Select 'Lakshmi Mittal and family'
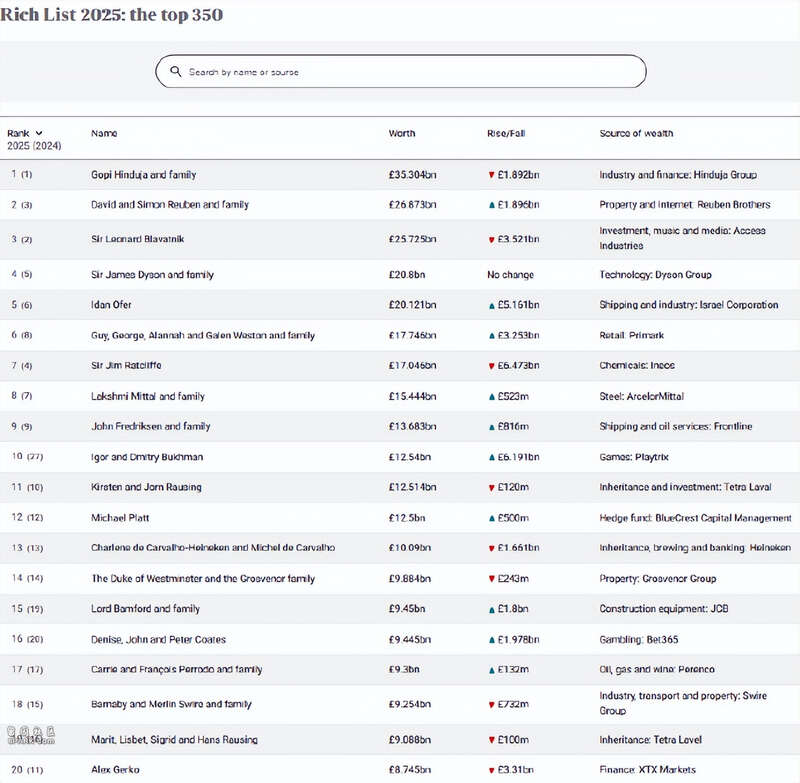Screen dimensions: 800x783 coord(147,396)
